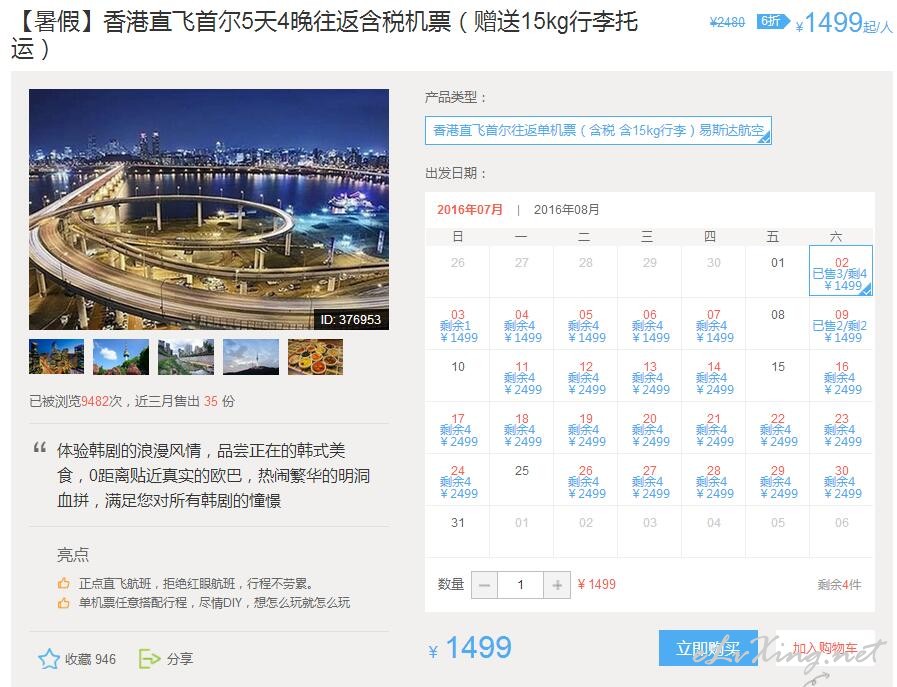Select departure date July 11
The width and height of the screenshot is (897, 687).
point(522,376)
